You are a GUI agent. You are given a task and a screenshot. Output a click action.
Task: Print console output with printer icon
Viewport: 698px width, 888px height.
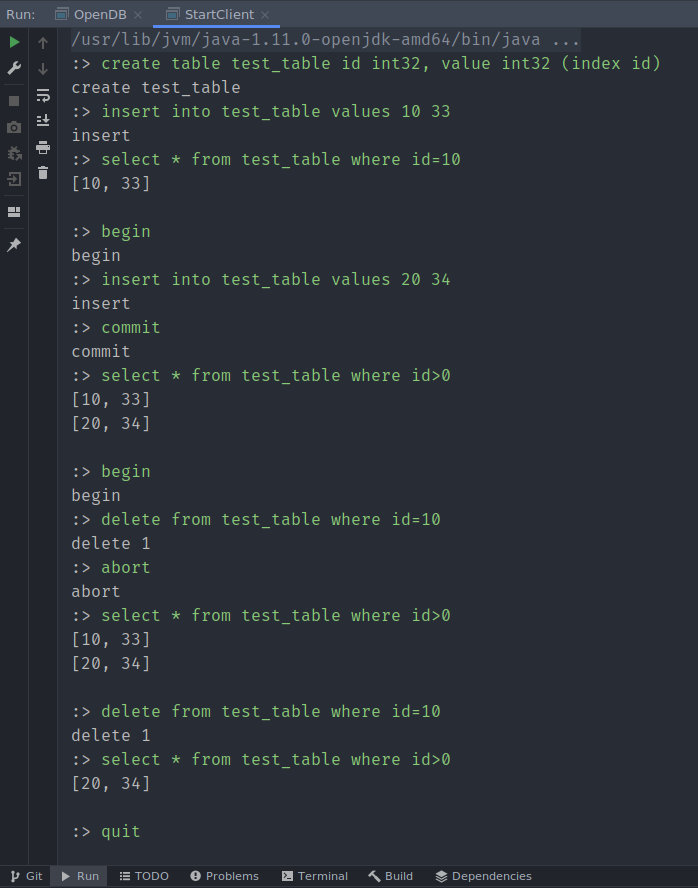click(x=43, y=147)
